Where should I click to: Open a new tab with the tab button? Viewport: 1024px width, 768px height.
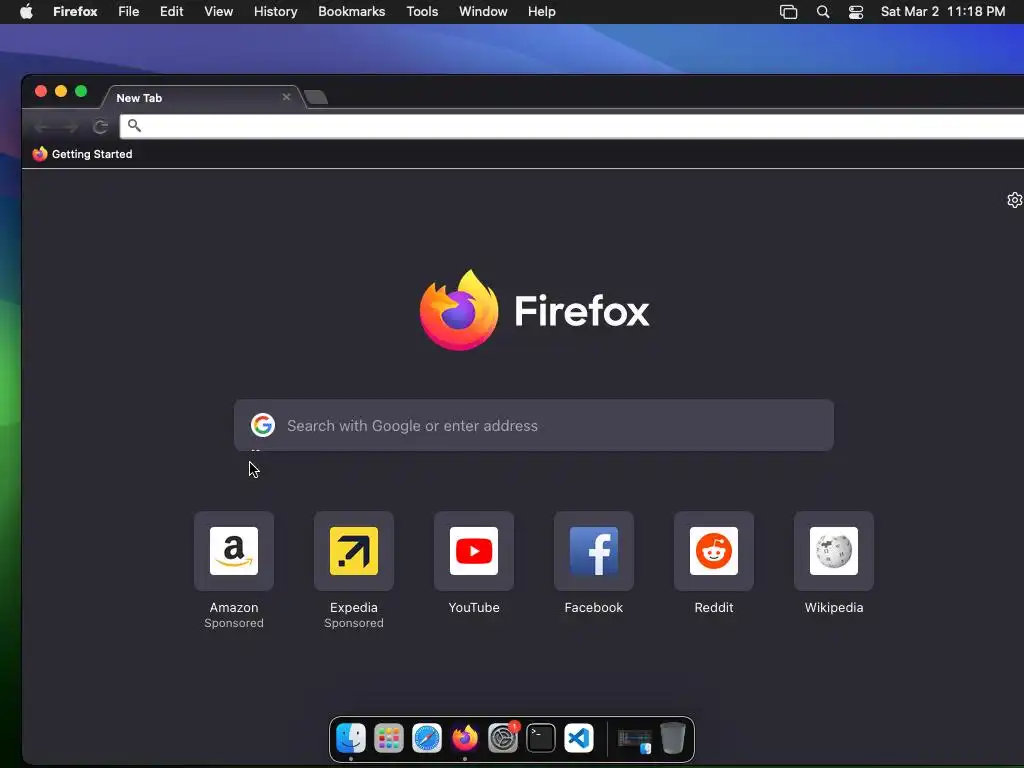pyautogui.click(x=316, y=97)
